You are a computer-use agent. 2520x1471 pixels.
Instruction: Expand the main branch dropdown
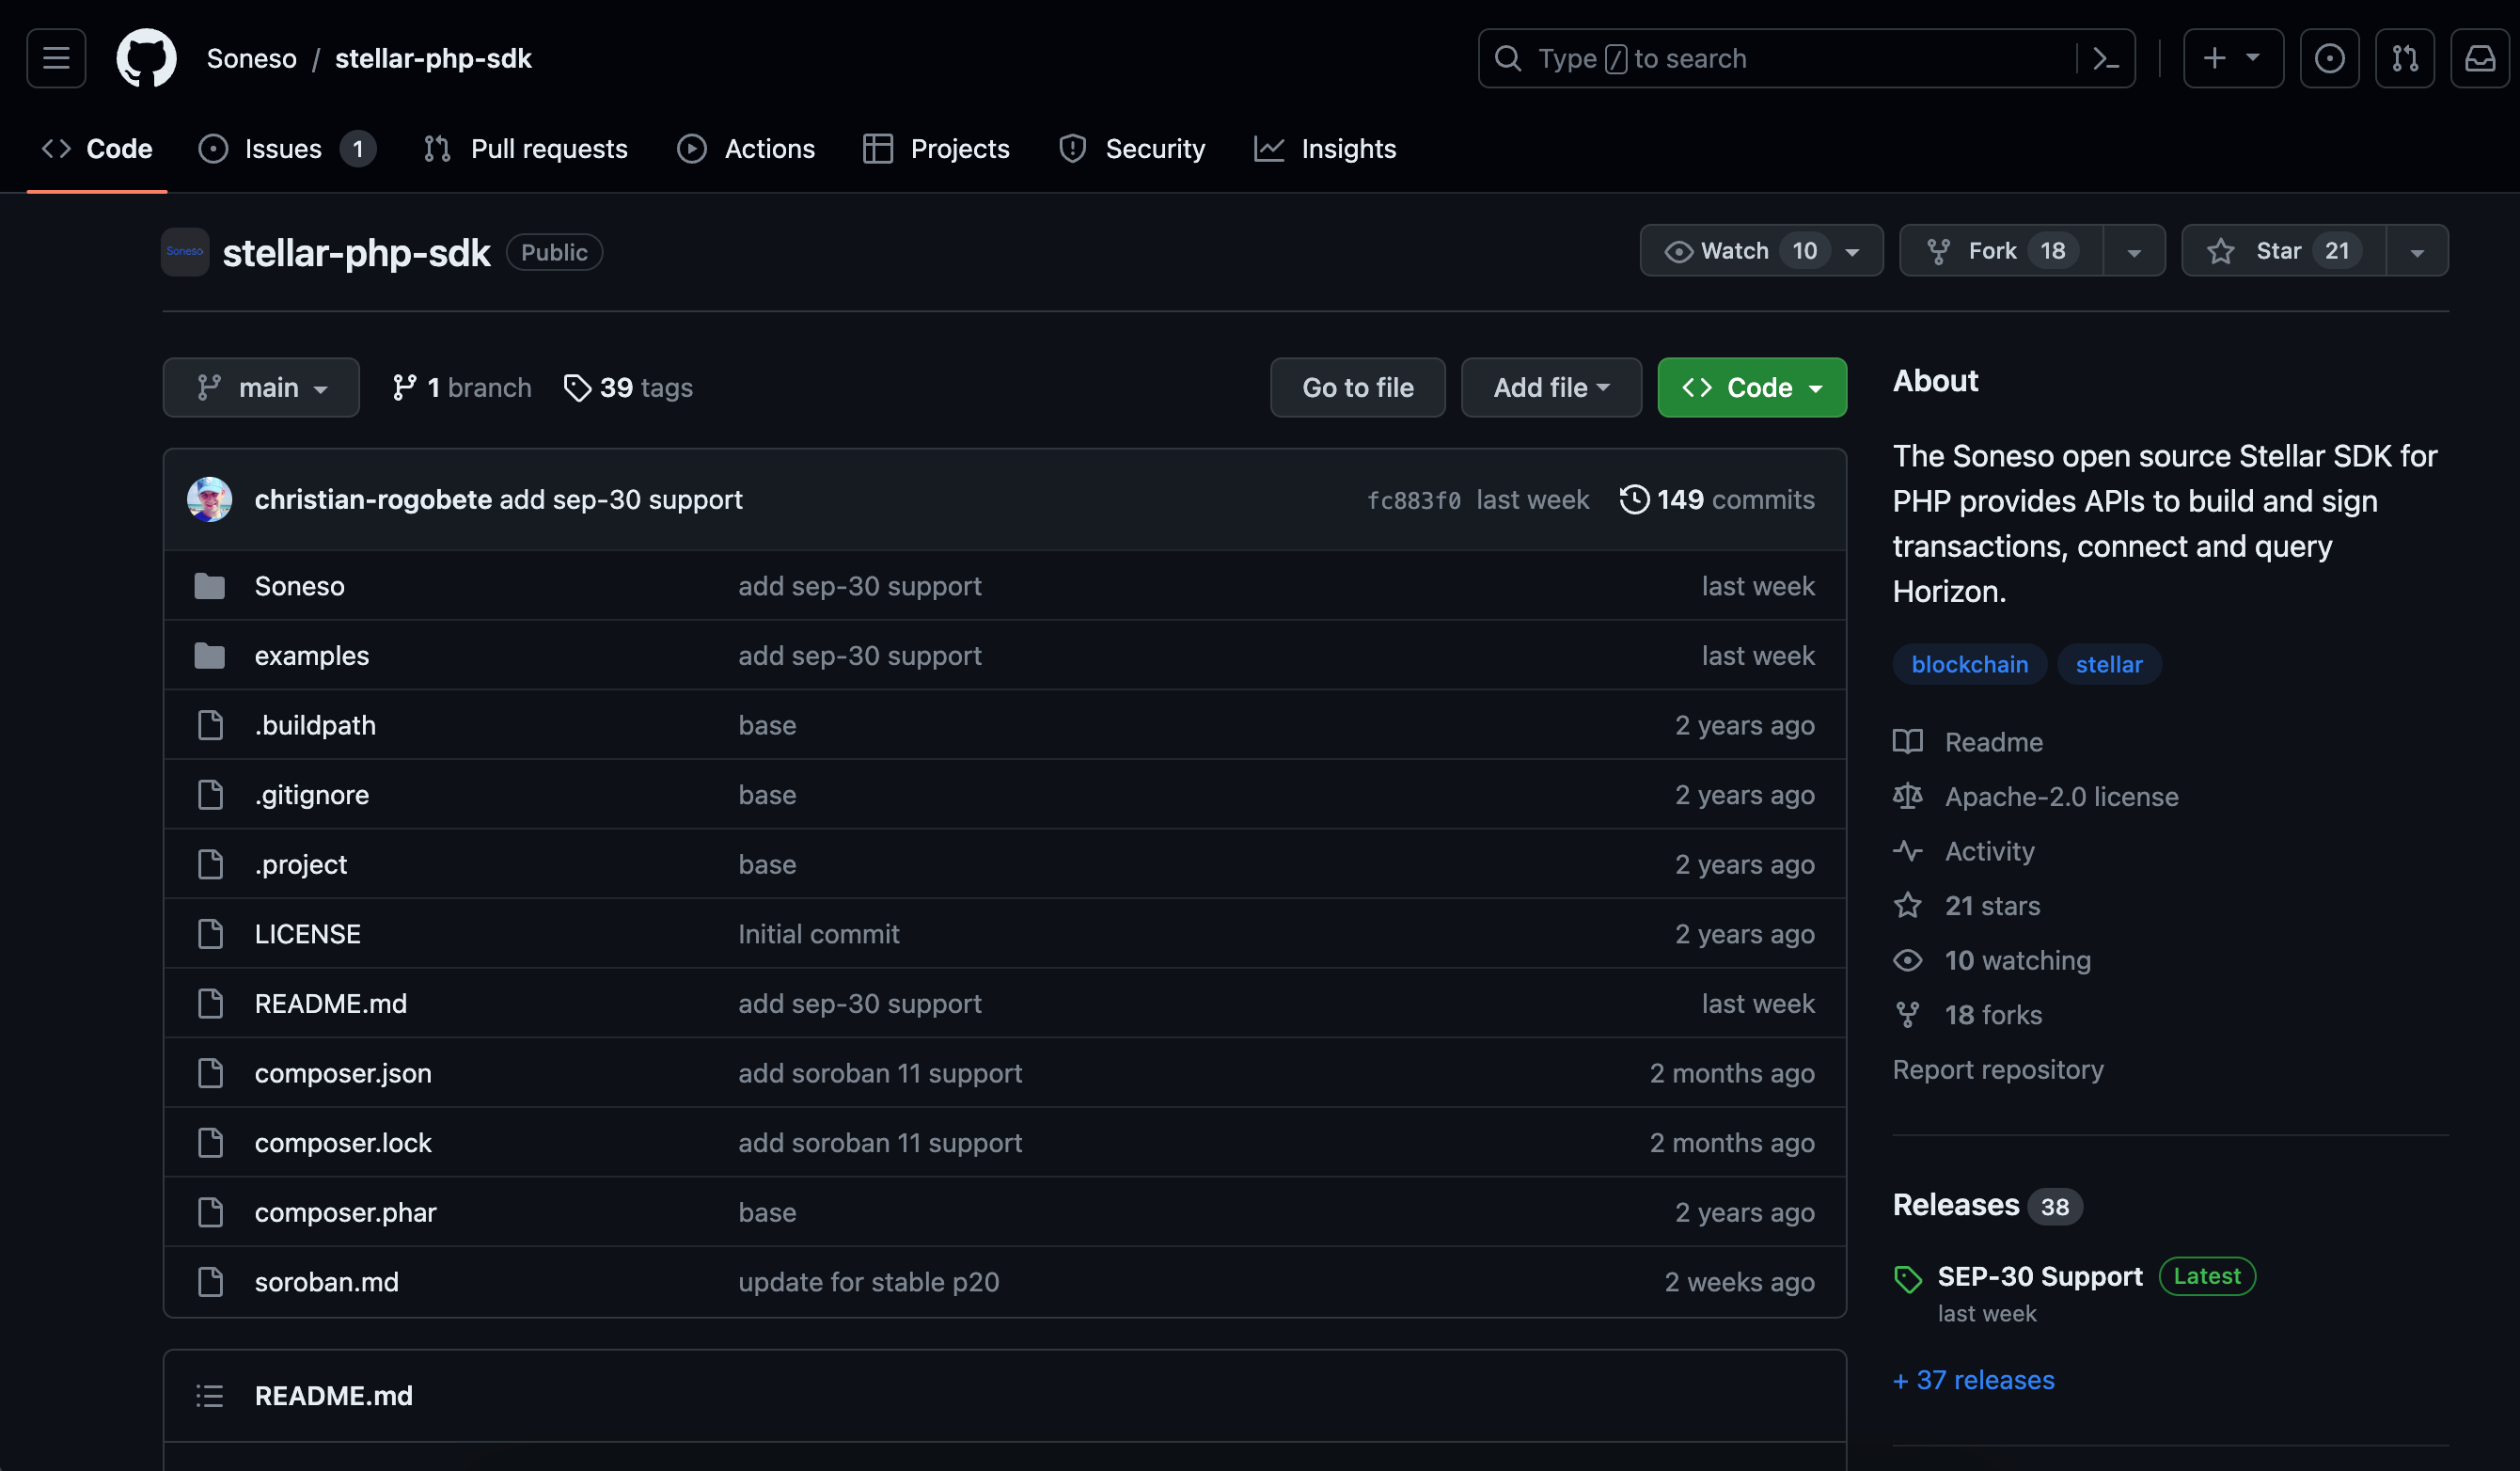(261, 387)
